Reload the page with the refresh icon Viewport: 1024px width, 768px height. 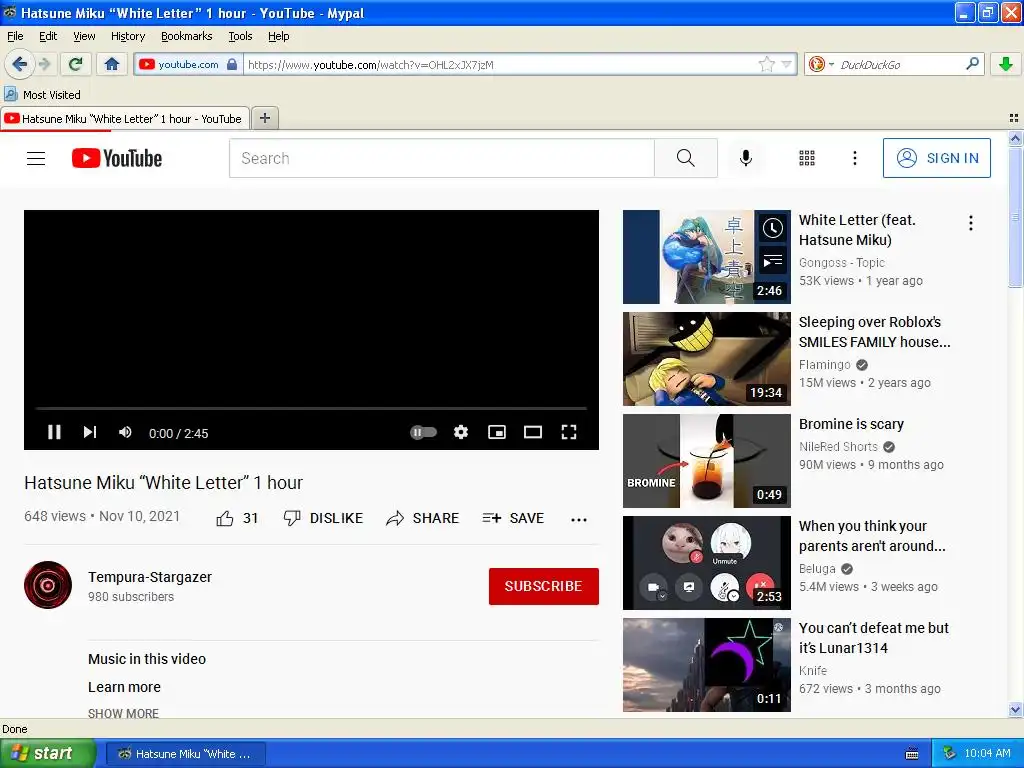(75, 64)
